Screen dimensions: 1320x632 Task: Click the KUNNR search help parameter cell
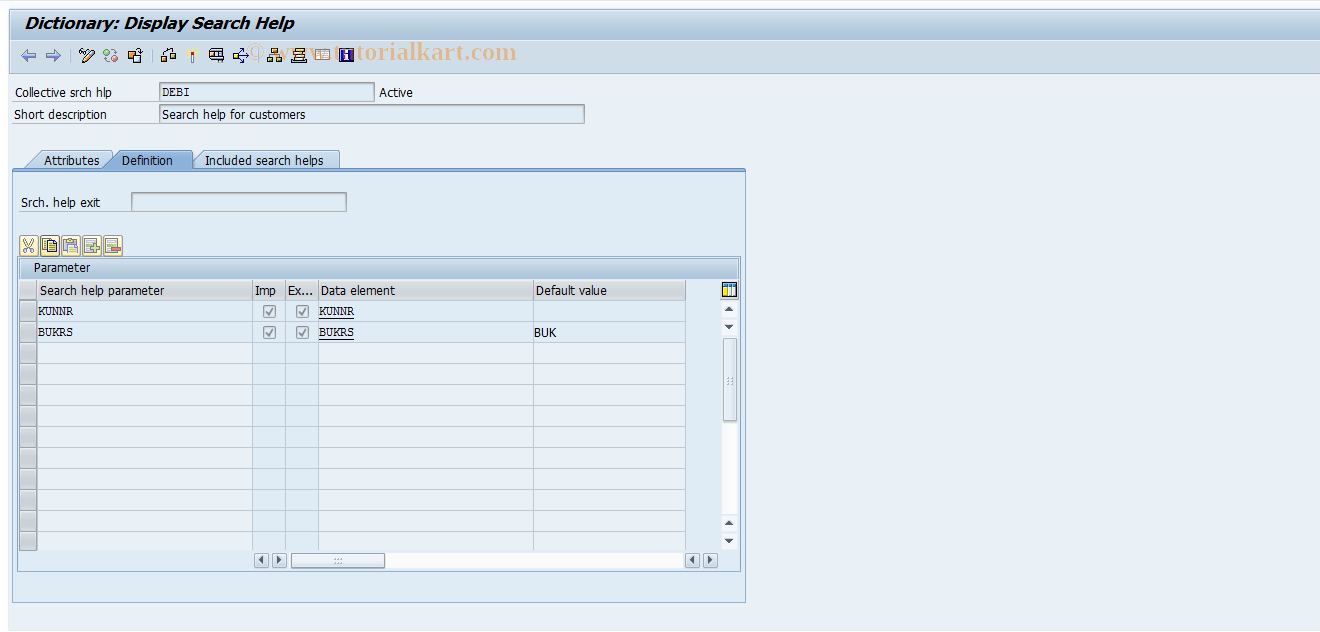pyautogui.click(x=145, y=312)
